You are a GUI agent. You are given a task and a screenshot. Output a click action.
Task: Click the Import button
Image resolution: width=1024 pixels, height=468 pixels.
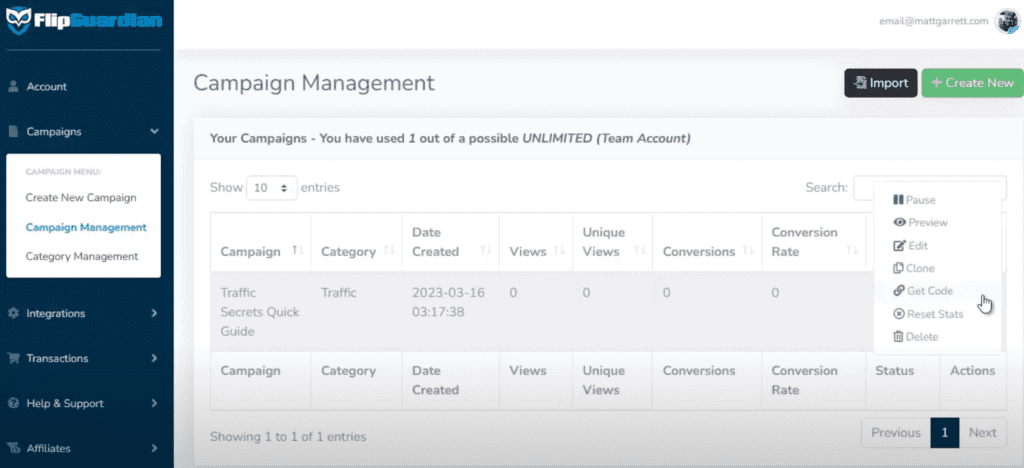tap(880, 83)
